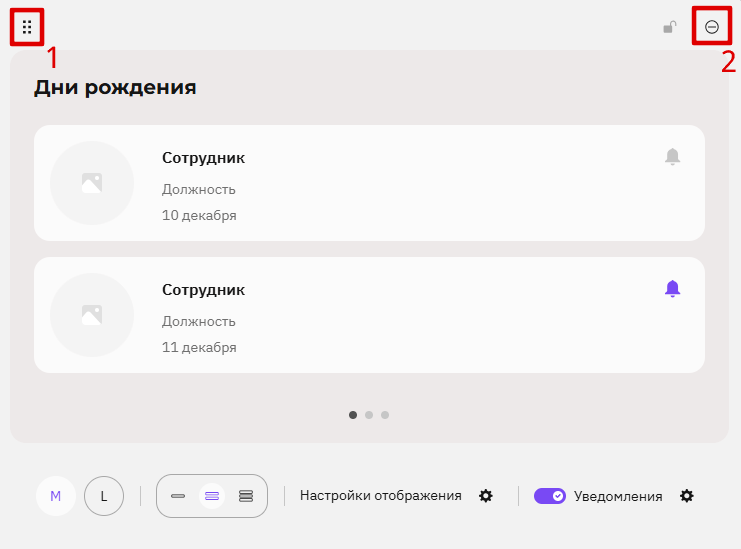The width and height of the screenshot is (741, 549).
Task: Open the Уведомления gear icon
Action: click(687, 496)
